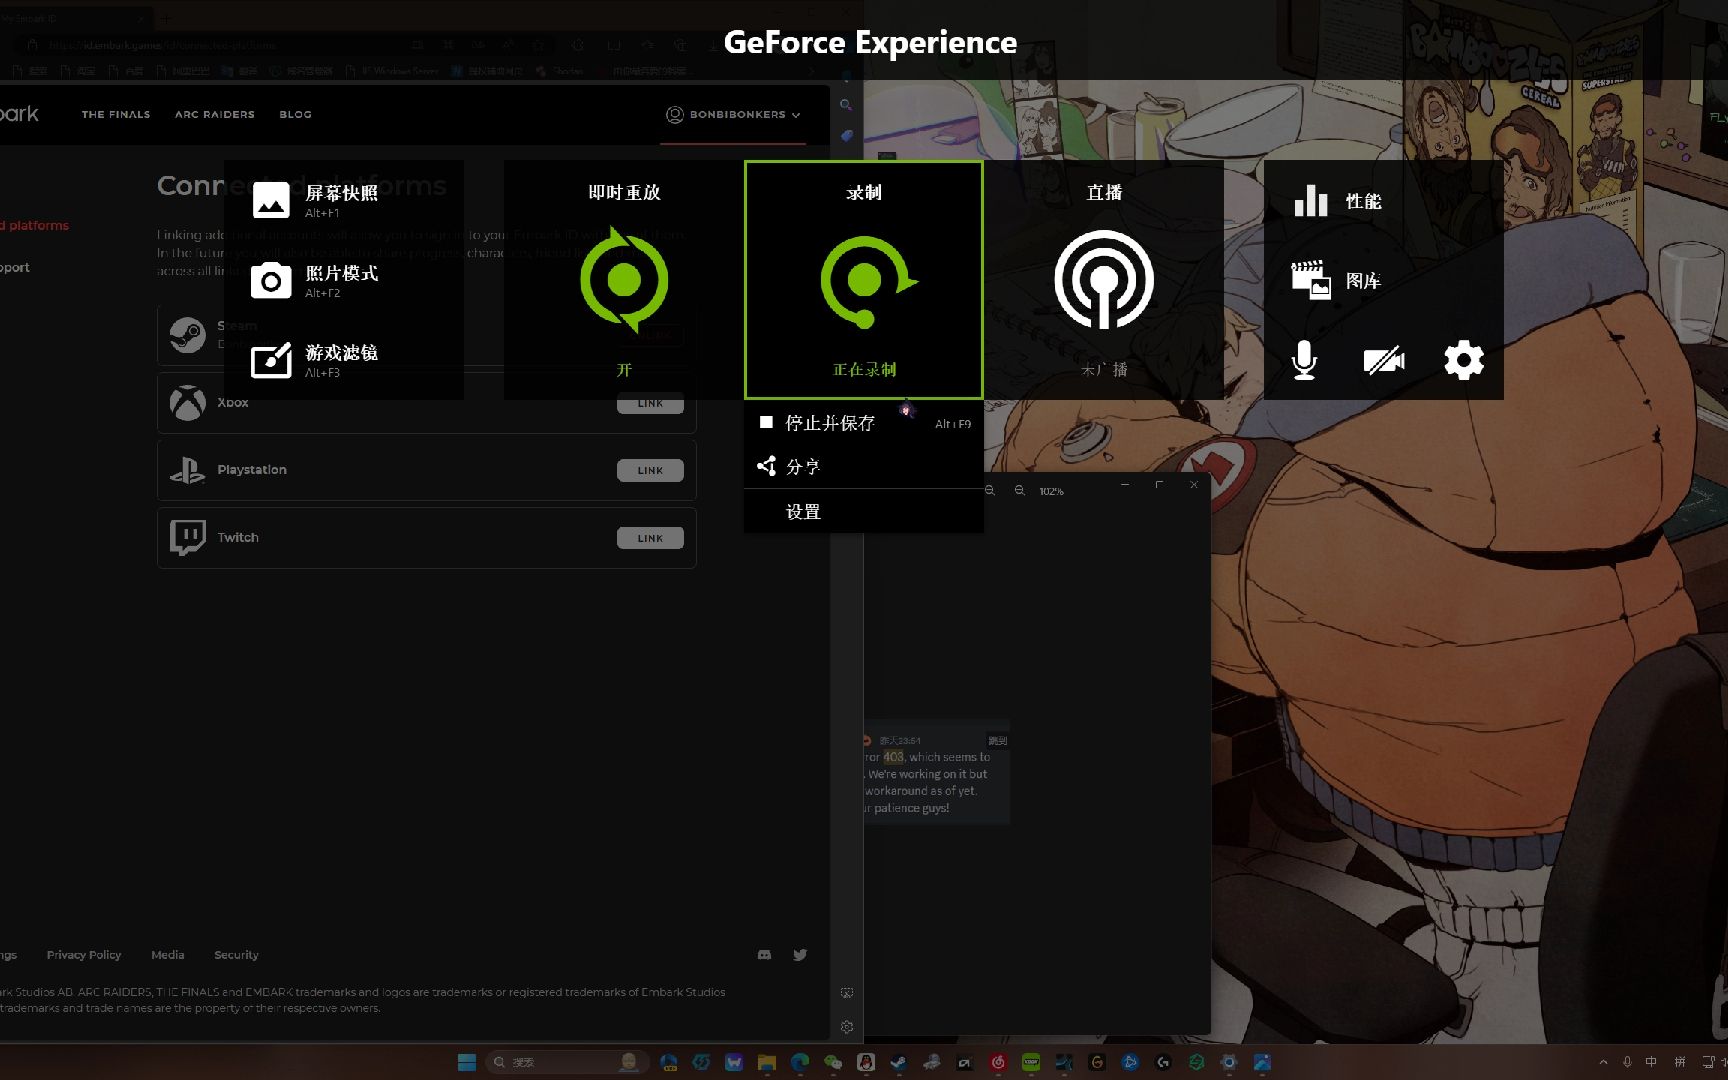Open THE FINALS nav item on Embark page
1728x1080 pixels.
pyautogui.click(x=116, y=115)
